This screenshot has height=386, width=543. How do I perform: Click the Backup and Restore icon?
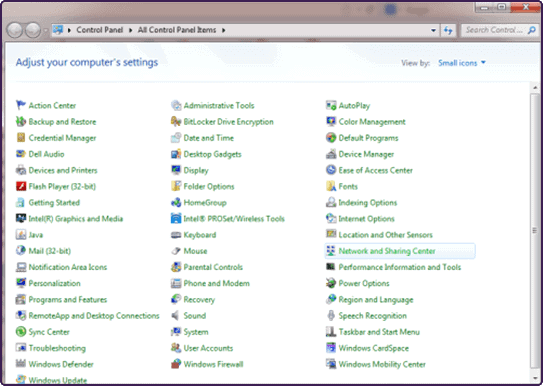pyautogui.click(x=21, y=121)
